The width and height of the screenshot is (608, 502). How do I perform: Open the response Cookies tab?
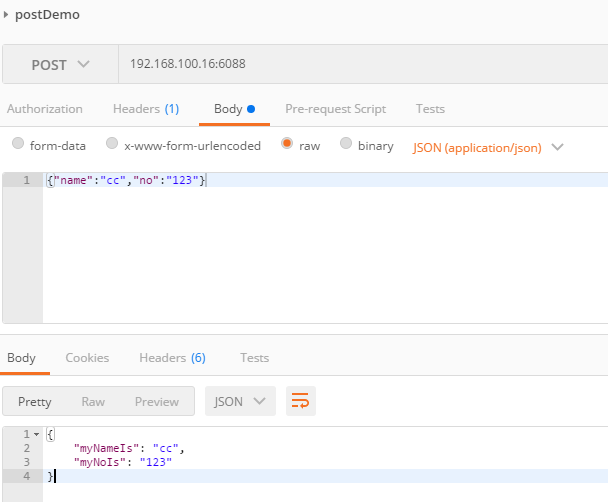pos(87,357)
